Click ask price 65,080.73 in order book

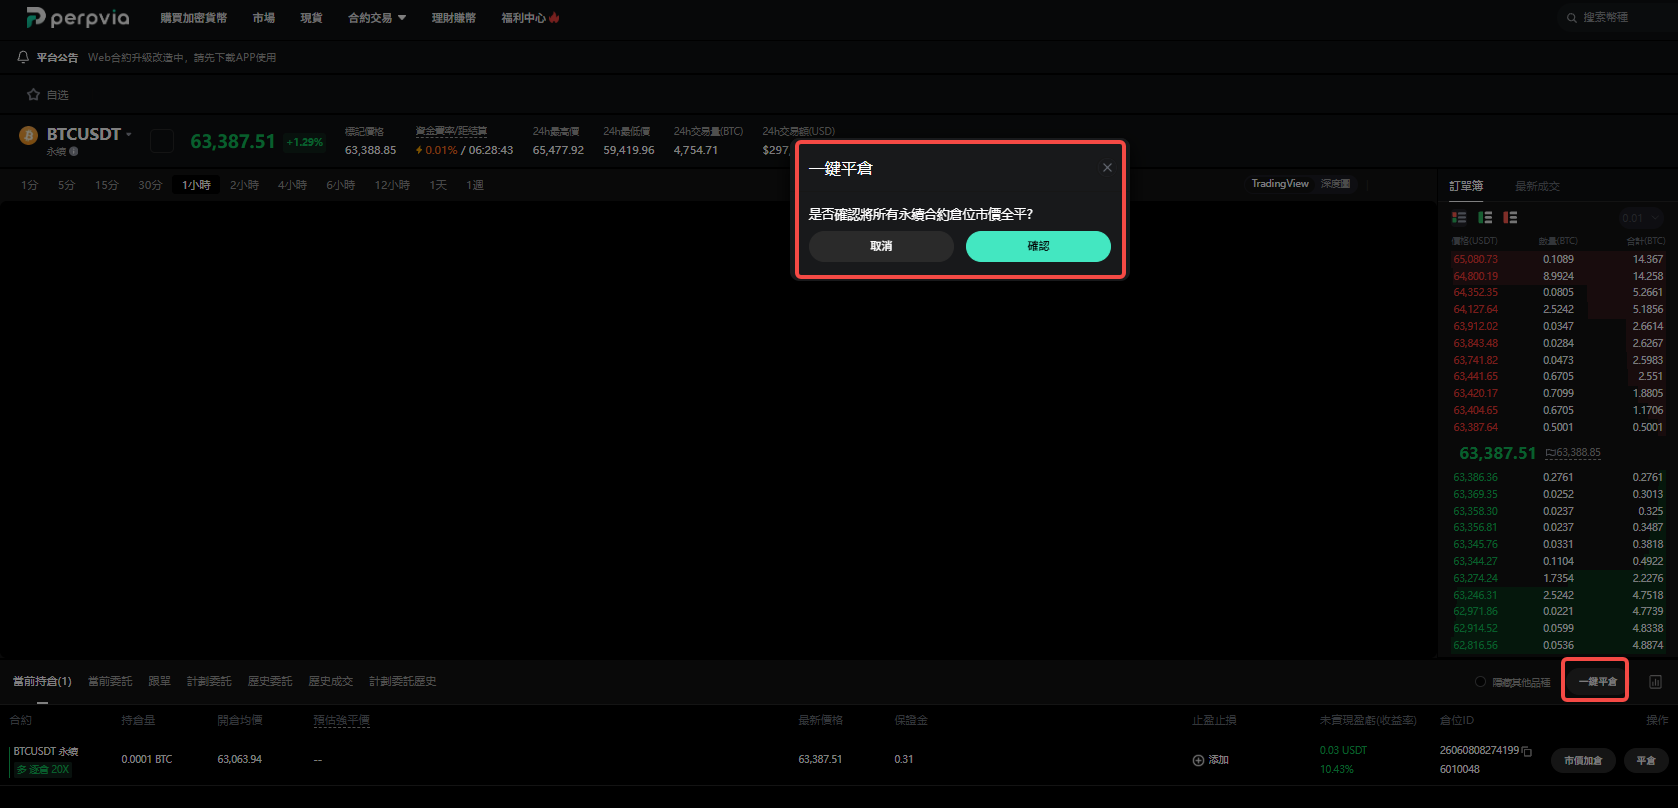coord(1475,259)
